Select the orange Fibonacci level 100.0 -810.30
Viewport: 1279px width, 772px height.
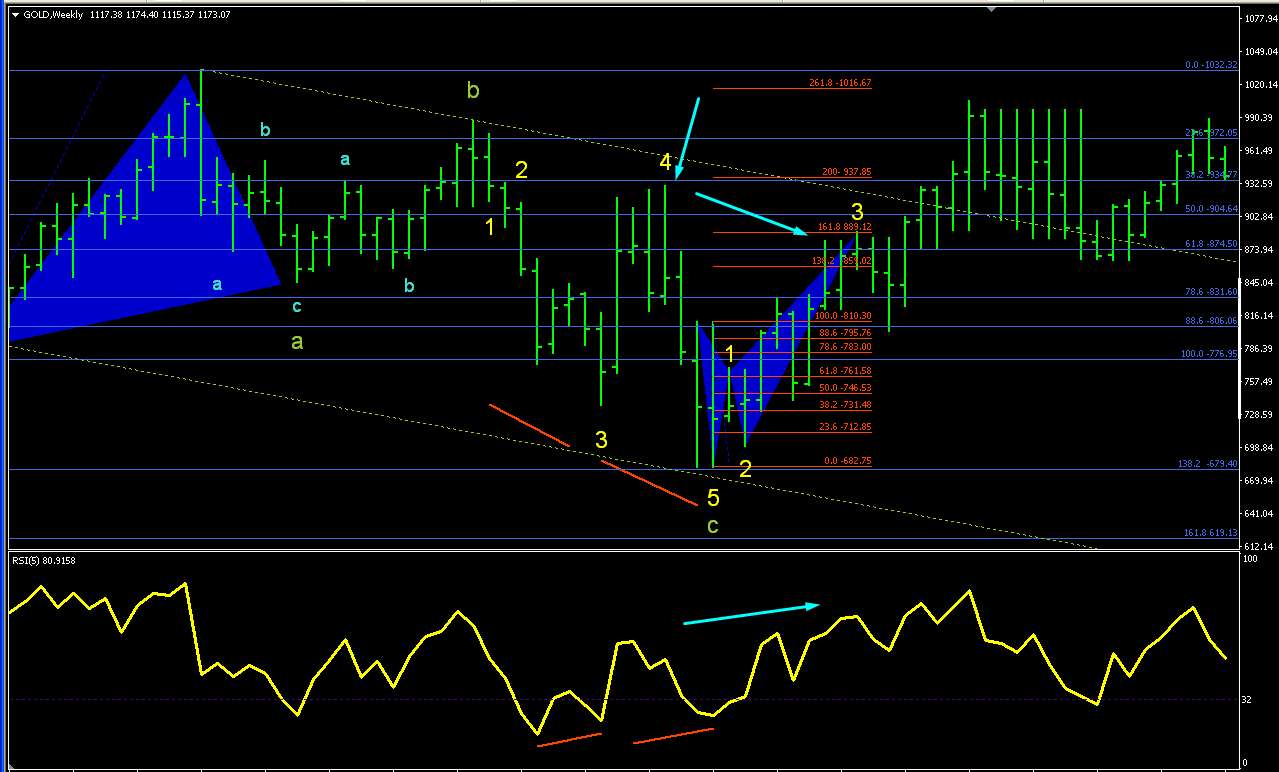[843, 316]
